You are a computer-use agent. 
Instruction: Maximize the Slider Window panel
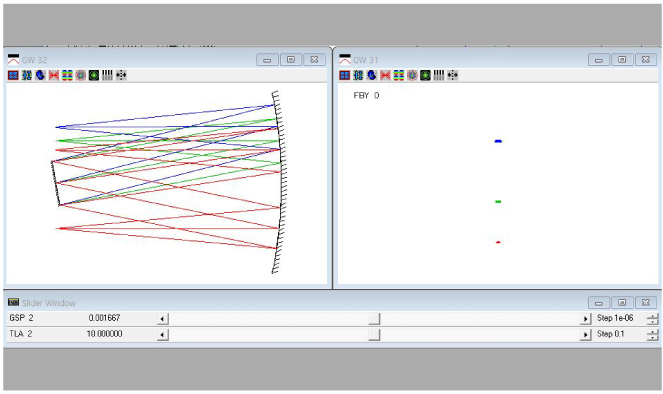[622, 303]
